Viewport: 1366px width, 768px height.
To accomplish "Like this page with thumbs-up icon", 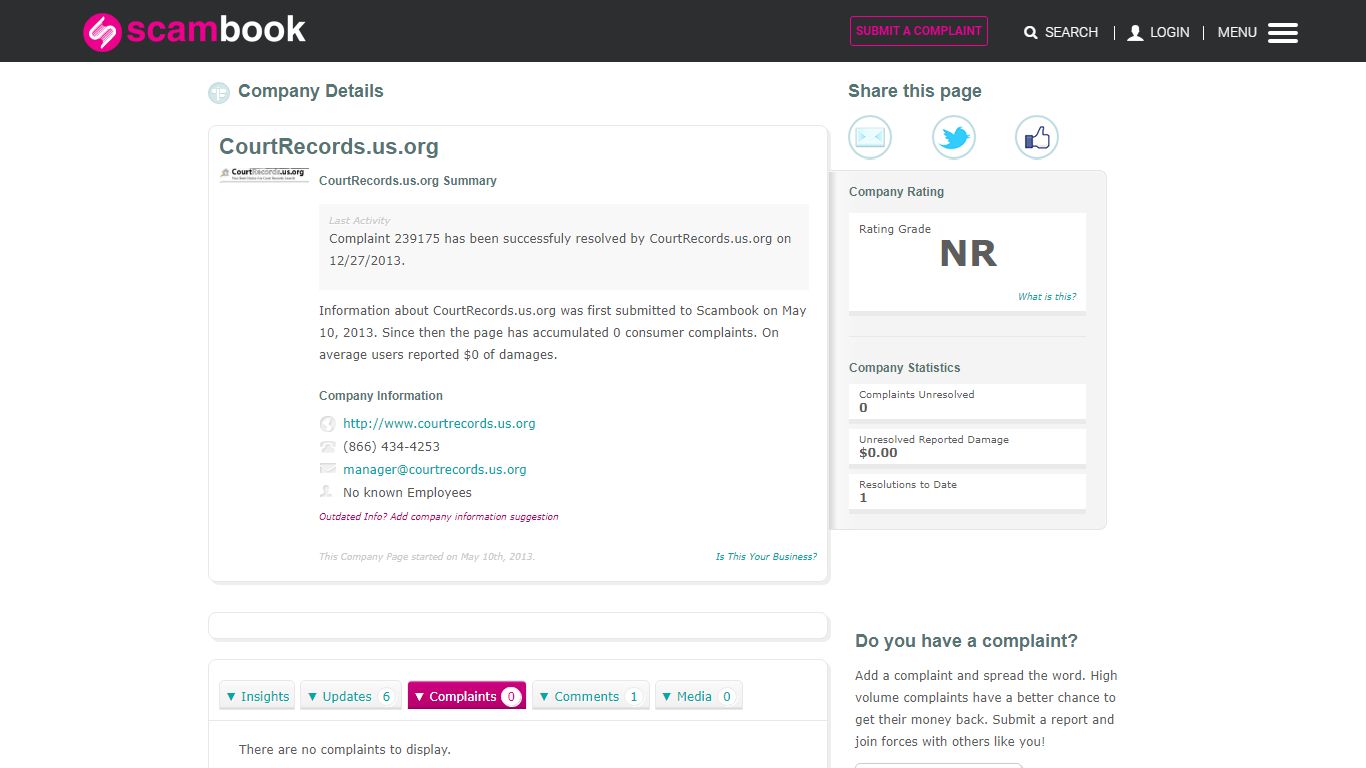I will tap(1037, 137).
